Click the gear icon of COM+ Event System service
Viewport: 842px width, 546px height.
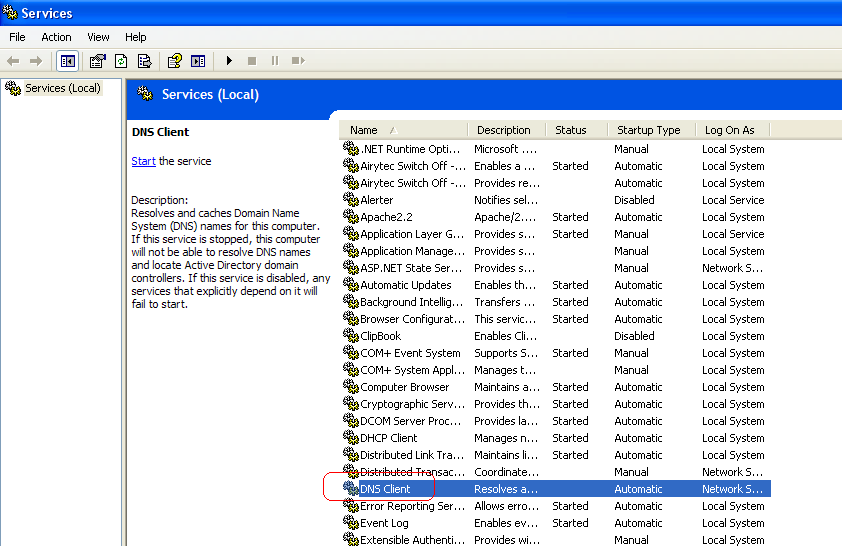pos(351,353)
